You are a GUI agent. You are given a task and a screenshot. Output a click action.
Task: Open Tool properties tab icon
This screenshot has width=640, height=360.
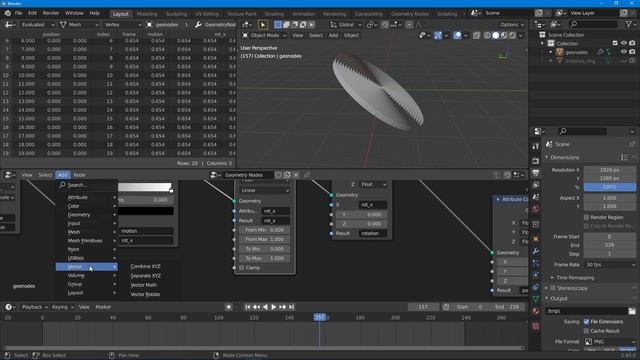[x=536, y=146]
